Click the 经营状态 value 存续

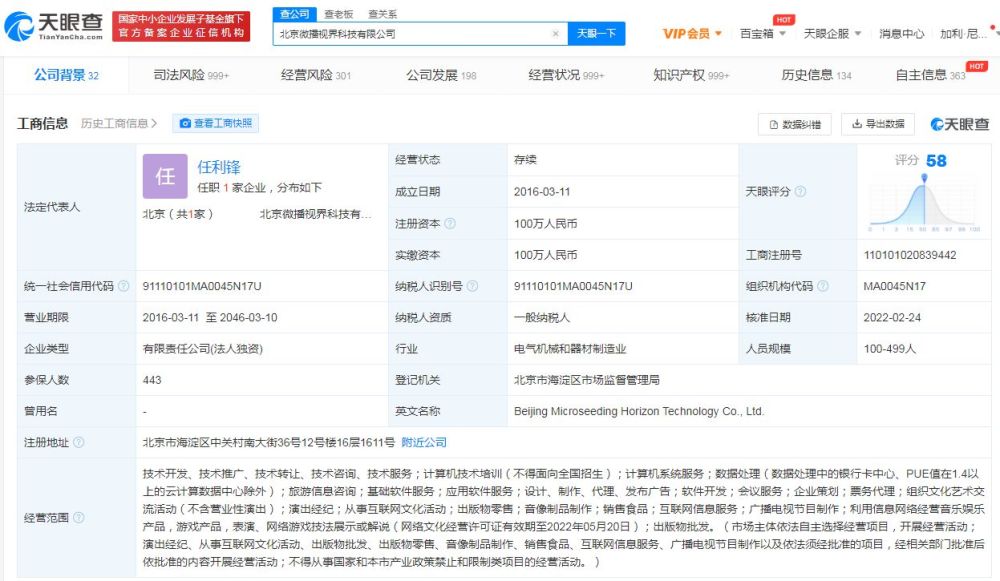point(526,160)
